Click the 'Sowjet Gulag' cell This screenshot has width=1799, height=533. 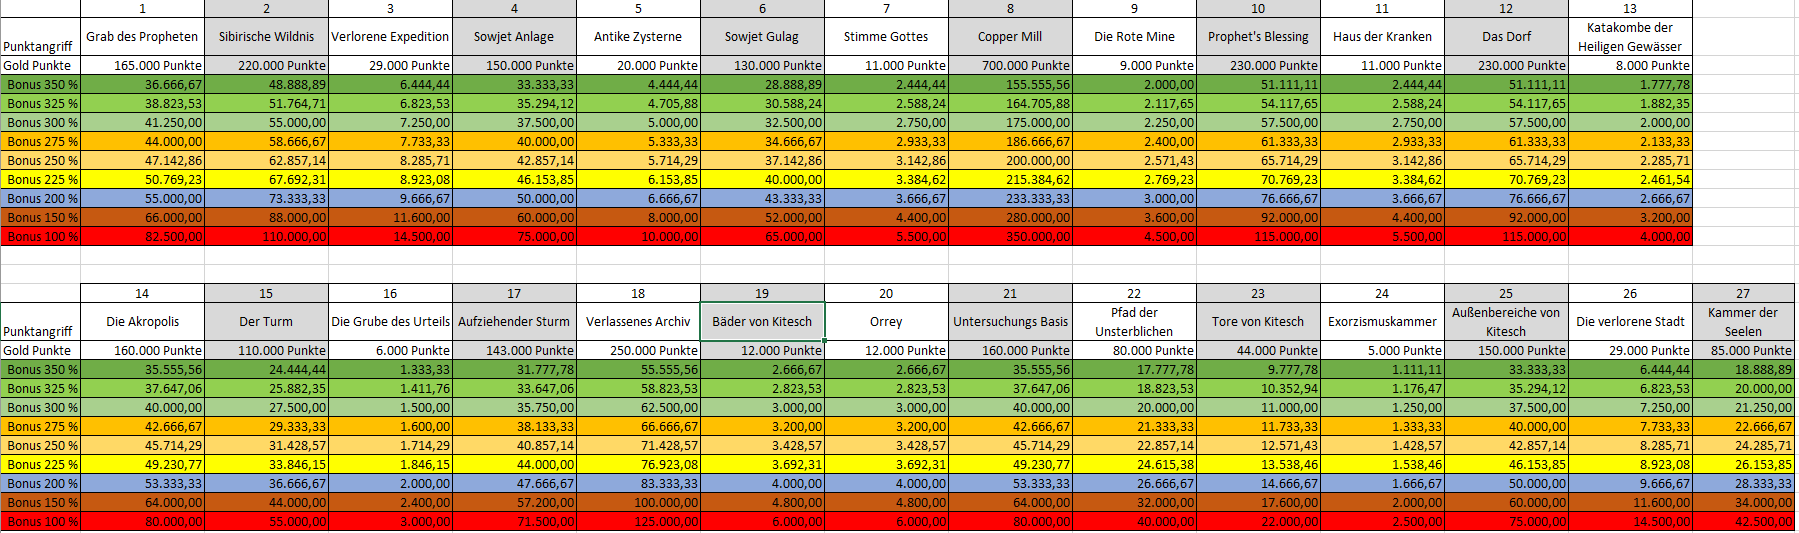pos(762,37)
